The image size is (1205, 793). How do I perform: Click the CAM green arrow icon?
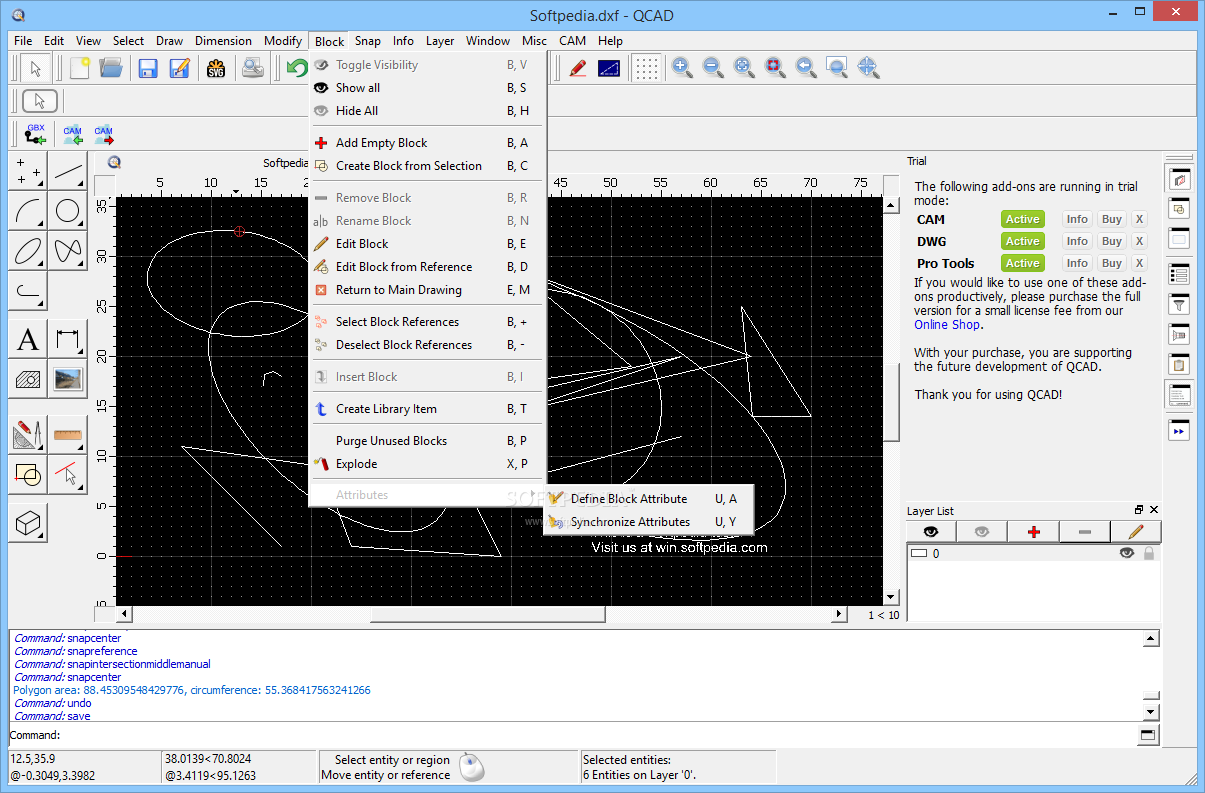point(73,134)
